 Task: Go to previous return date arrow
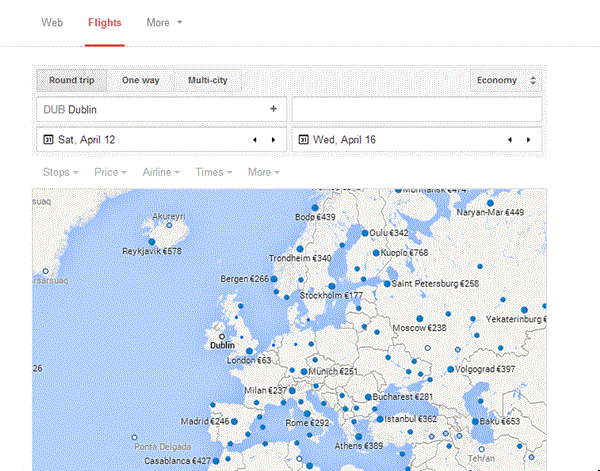tap(510, 140)
